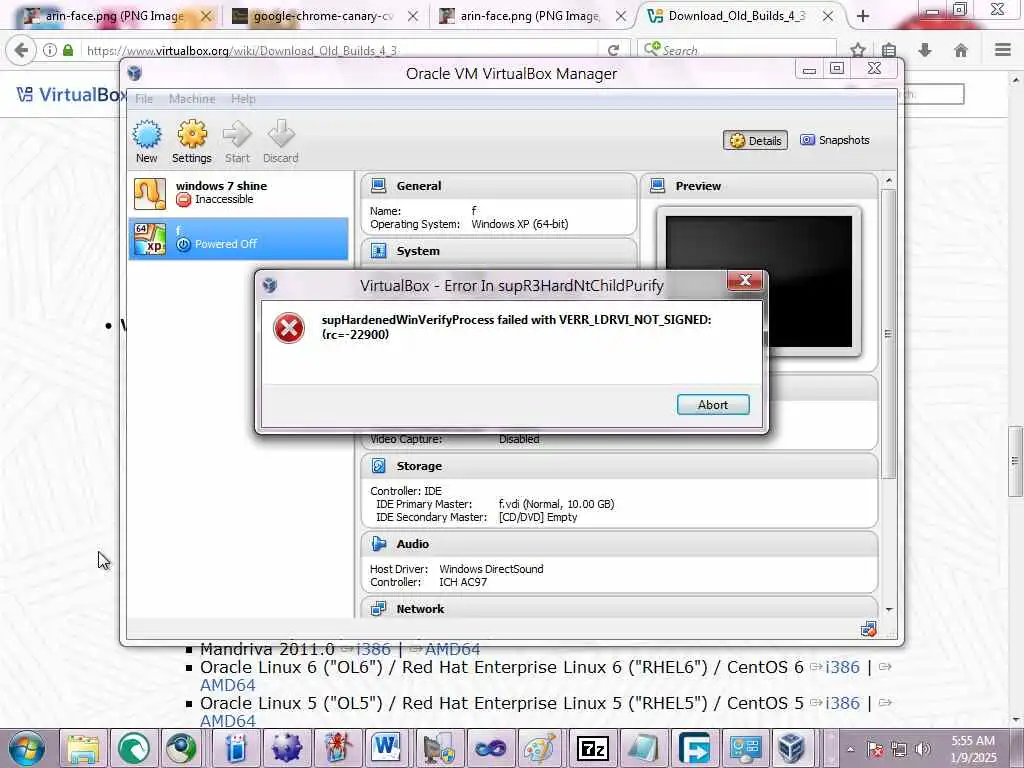Open a new browser tab with plus
The height and width of the screenshot is (768, 1024).
tap(863, 16)
